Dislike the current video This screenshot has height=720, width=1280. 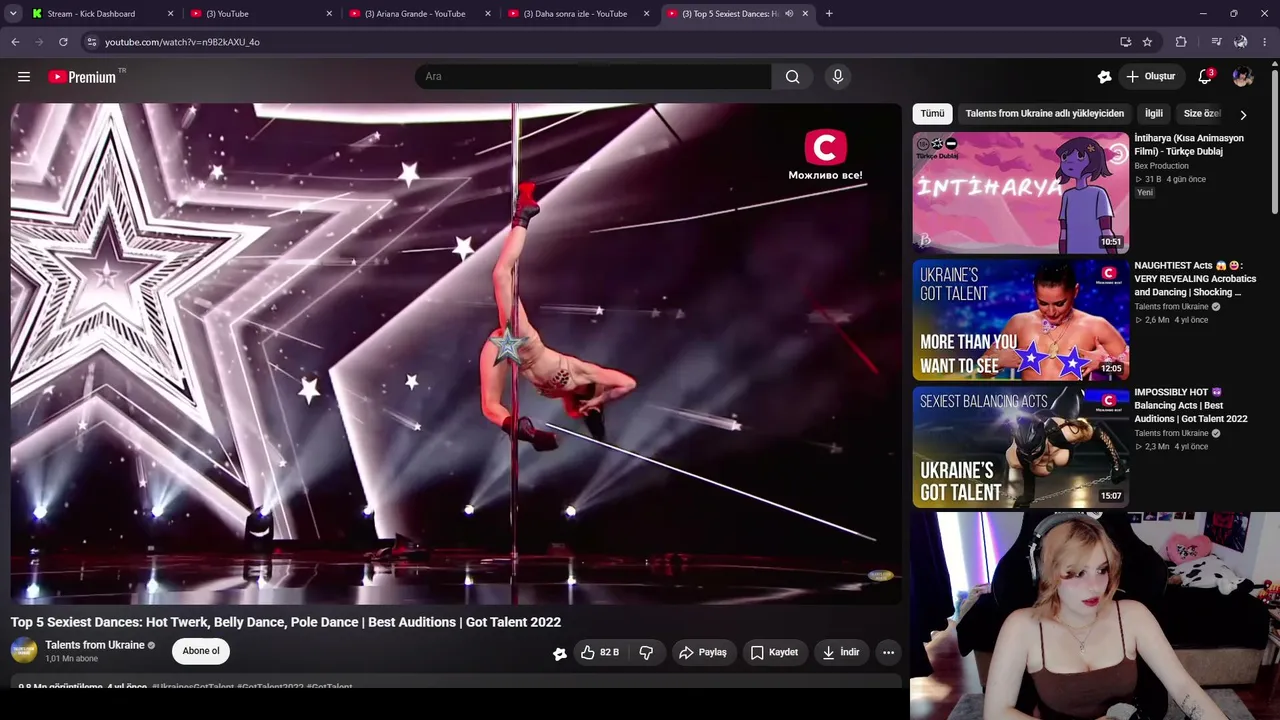point(646,652)
